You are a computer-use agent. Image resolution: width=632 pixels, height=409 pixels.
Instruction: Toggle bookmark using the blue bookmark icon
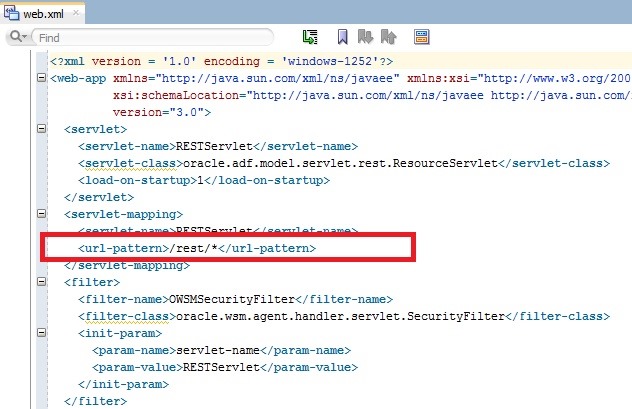click(x=342, y=37)
